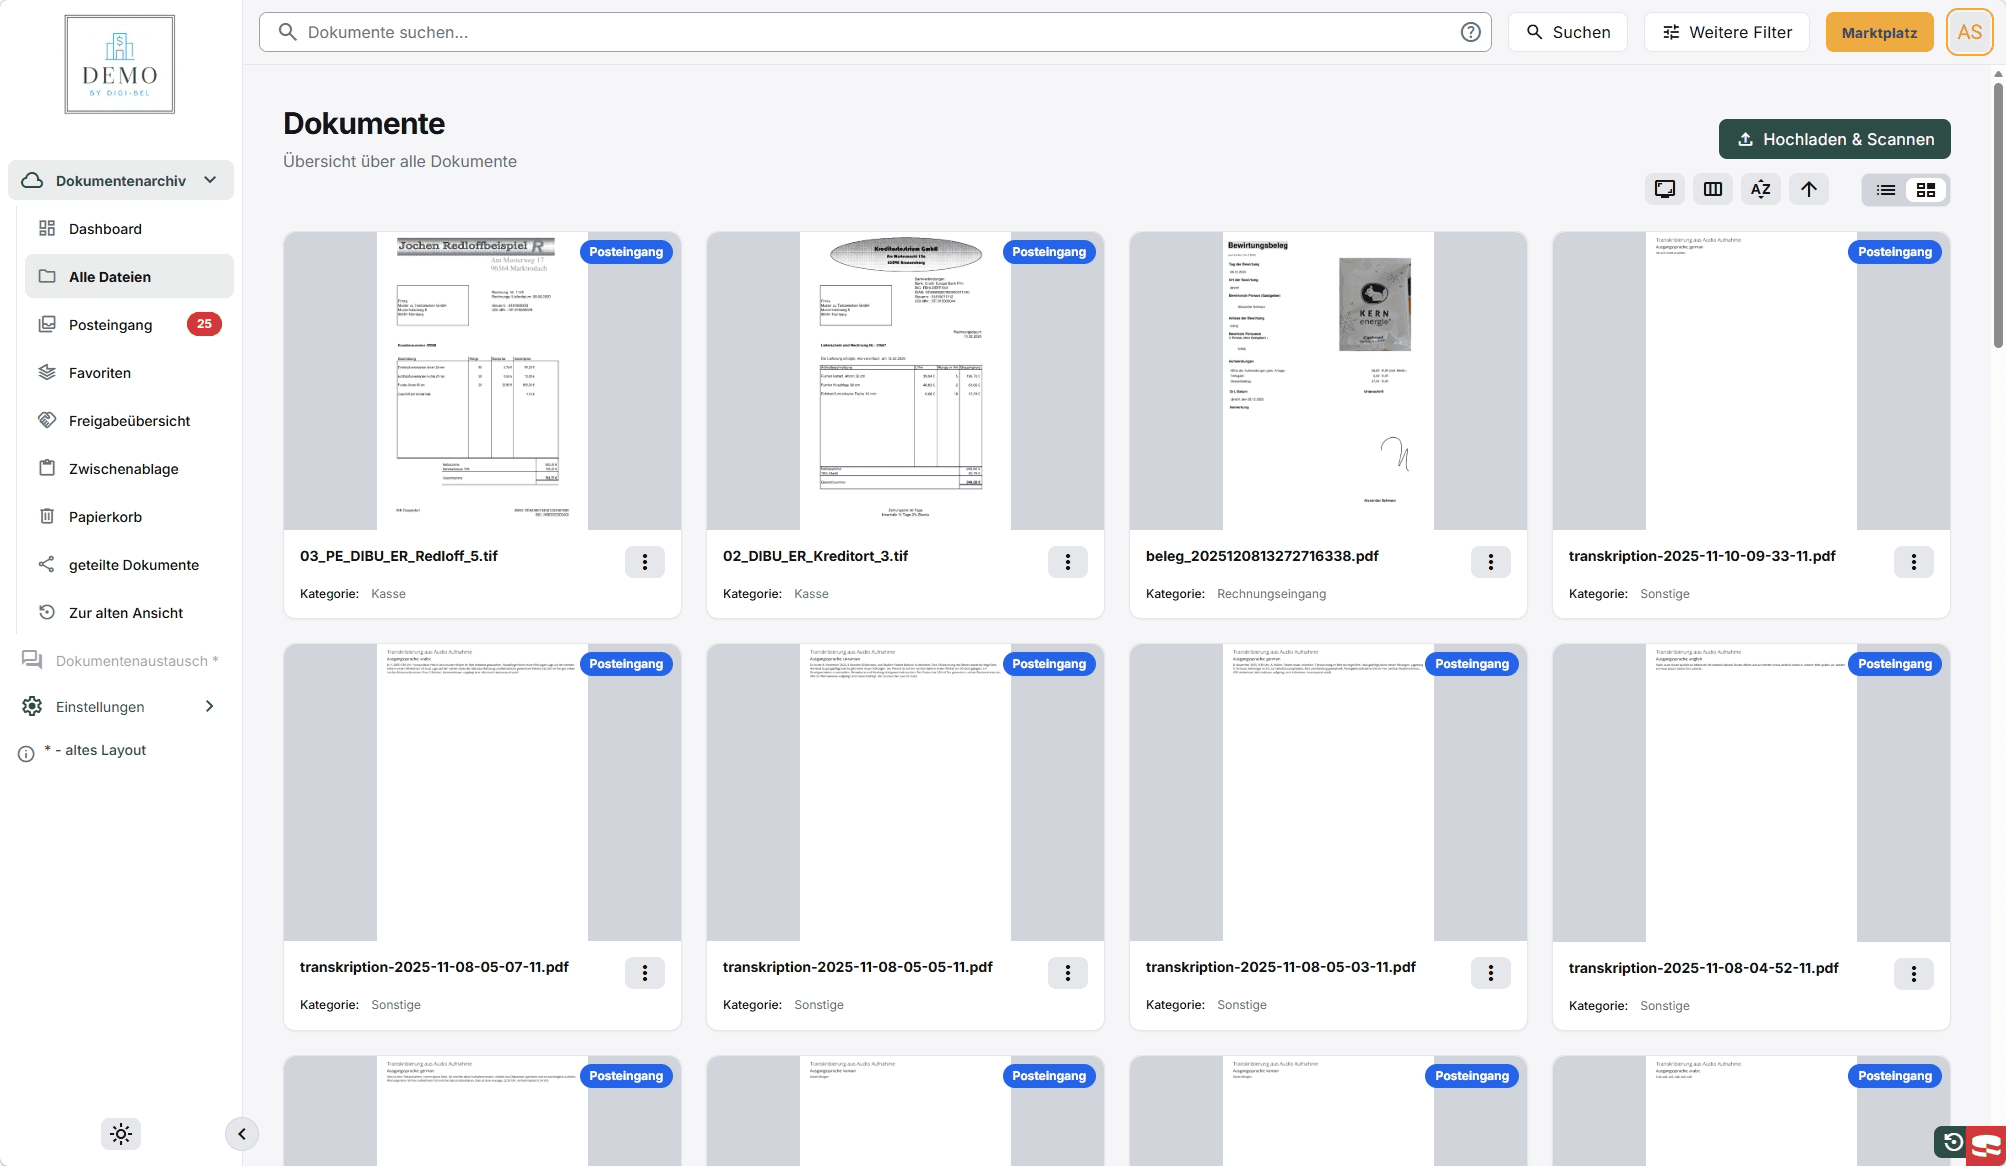Viewport: 2006px width, 1166px height.
Task: Open the 02_DIBU_ER_Kreditort_3.tif thumbnail
Action: [905, 381]
